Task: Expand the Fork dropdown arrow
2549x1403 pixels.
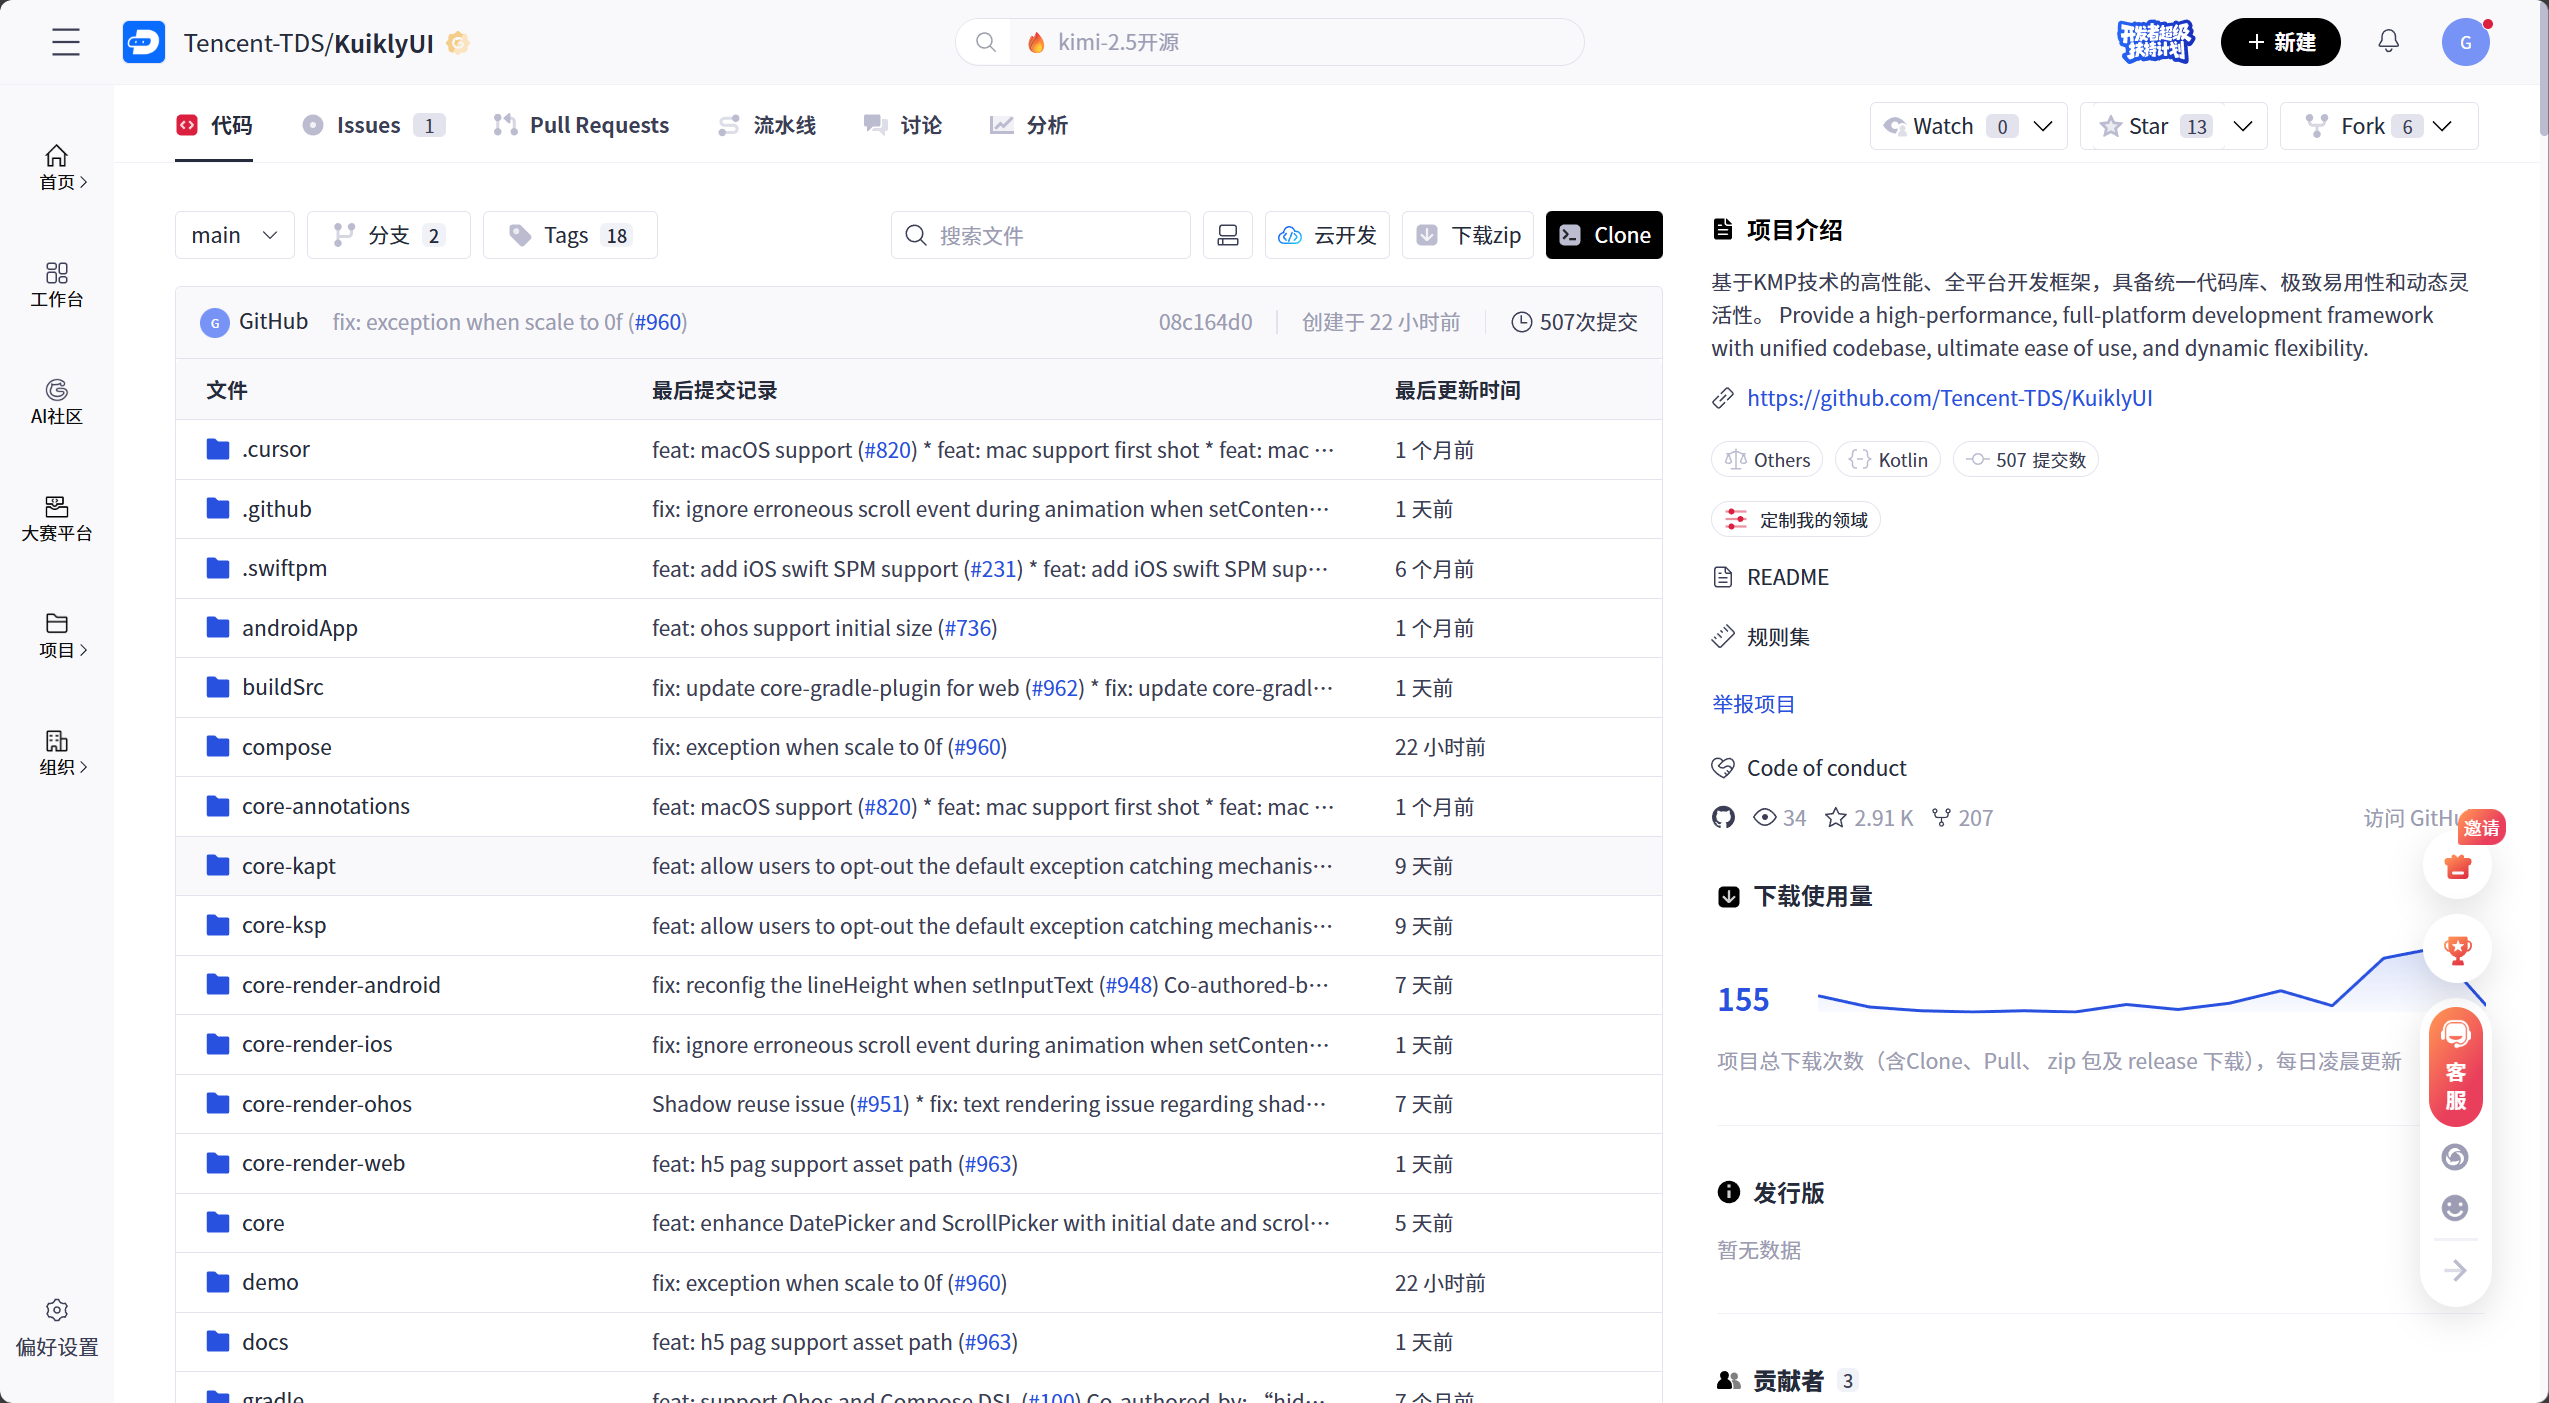Action: 2443,126
